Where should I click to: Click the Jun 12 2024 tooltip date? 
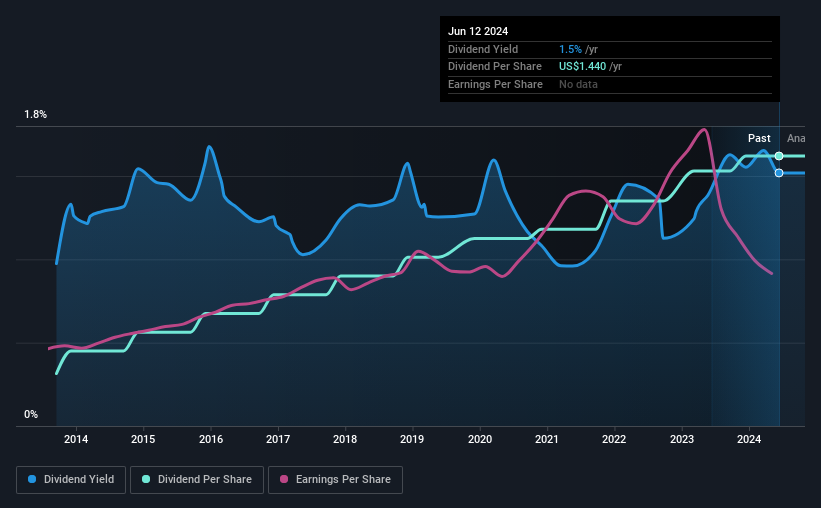(478, 31)
